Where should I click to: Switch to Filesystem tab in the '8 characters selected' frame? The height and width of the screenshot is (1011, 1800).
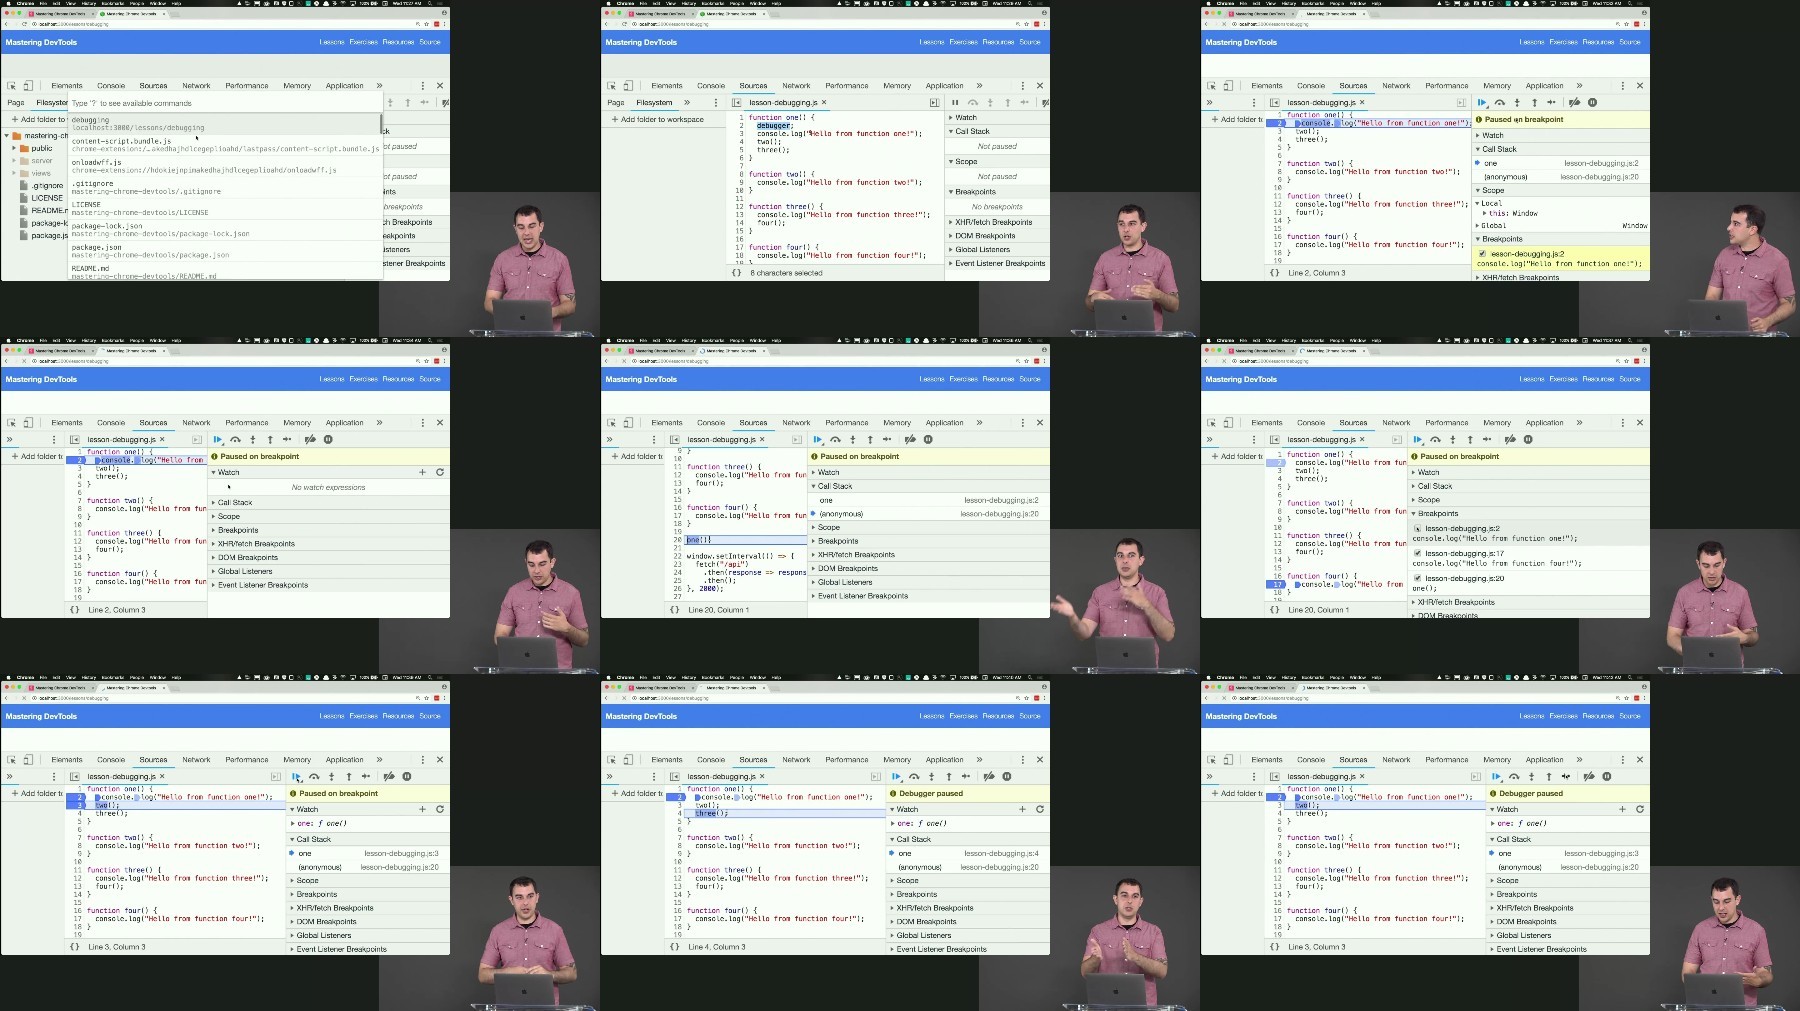tap(654, 102)
